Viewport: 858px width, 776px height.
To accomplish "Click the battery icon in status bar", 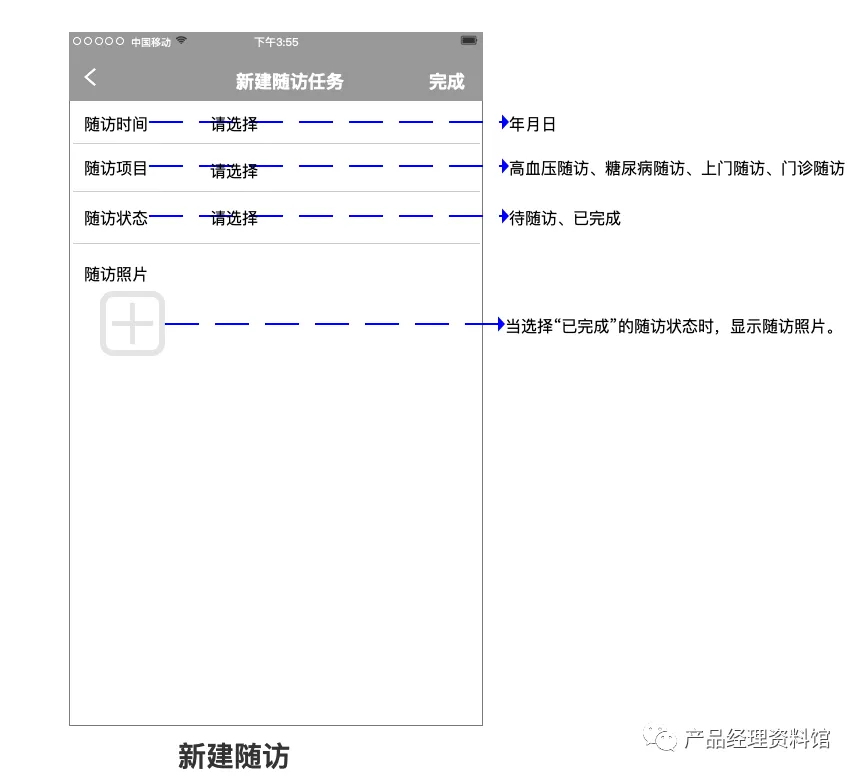I will [469, 40].
